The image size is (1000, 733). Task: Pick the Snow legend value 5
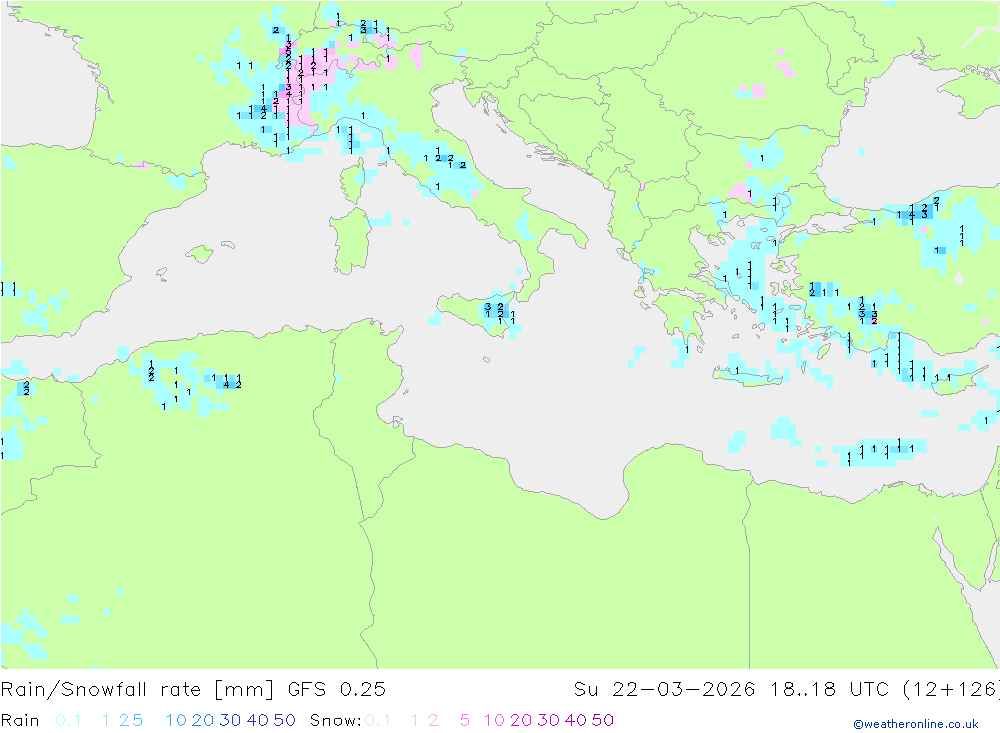[x=465, y=720]
